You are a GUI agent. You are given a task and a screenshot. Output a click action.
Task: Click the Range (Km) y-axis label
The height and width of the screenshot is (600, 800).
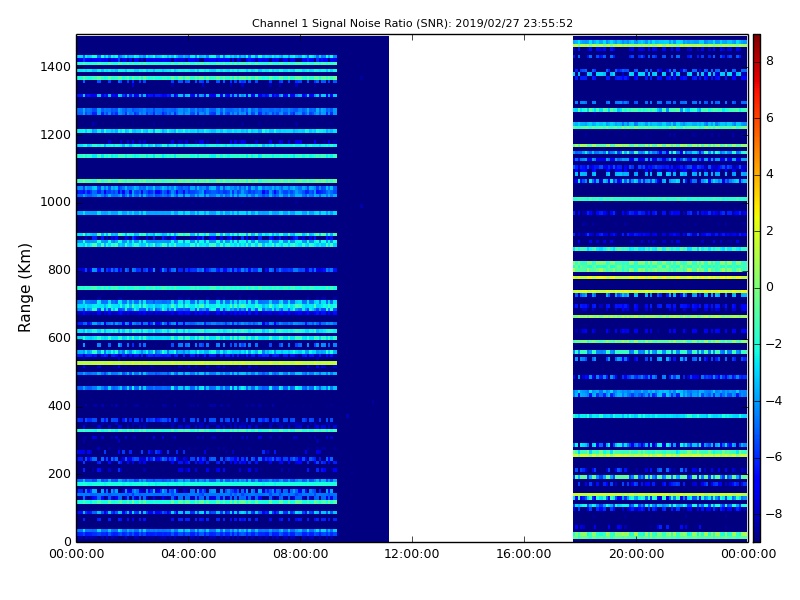tap(24, 288)
